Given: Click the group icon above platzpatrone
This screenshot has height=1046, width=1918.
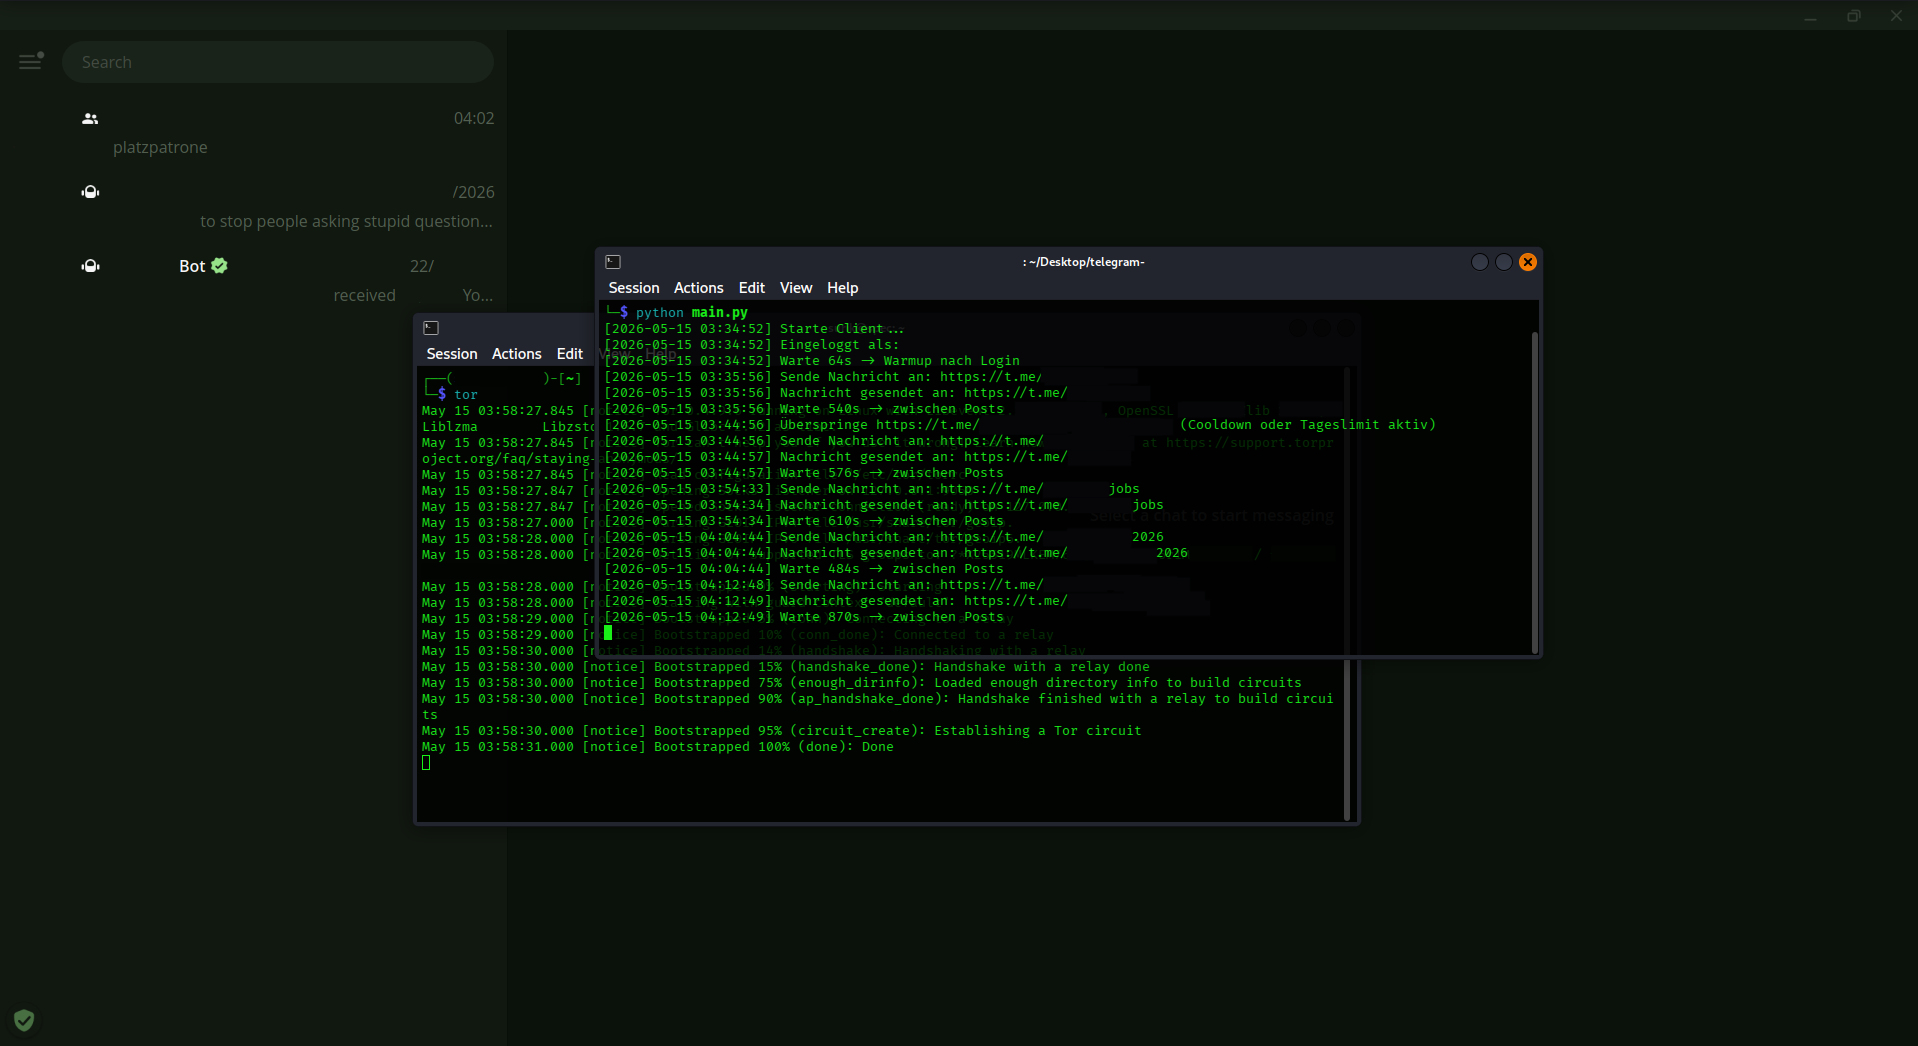Looking at the screenshot, I should 90,119.
